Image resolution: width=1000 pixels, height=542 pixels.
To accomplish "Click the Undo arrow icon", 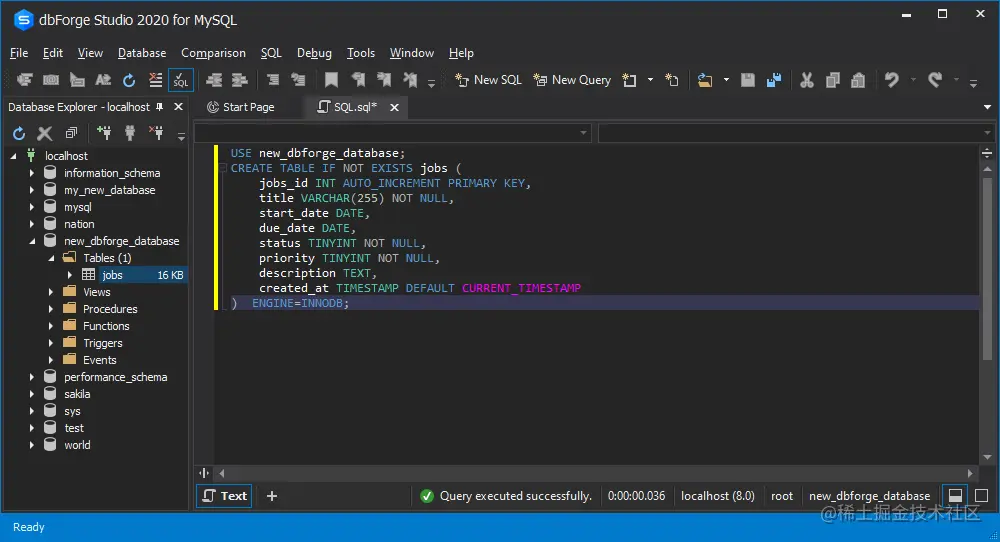I will click(x=892, y=80).
